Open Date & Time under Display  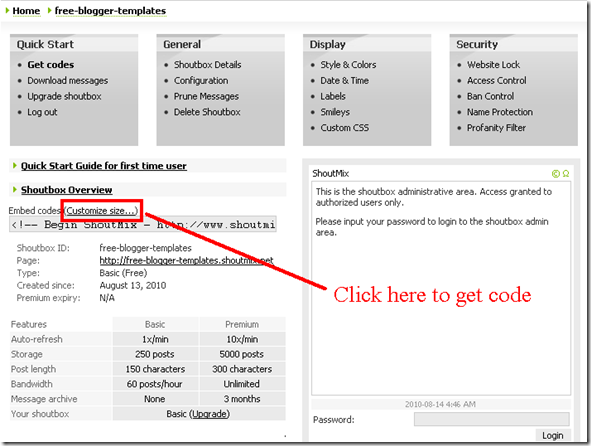point(344,81)
